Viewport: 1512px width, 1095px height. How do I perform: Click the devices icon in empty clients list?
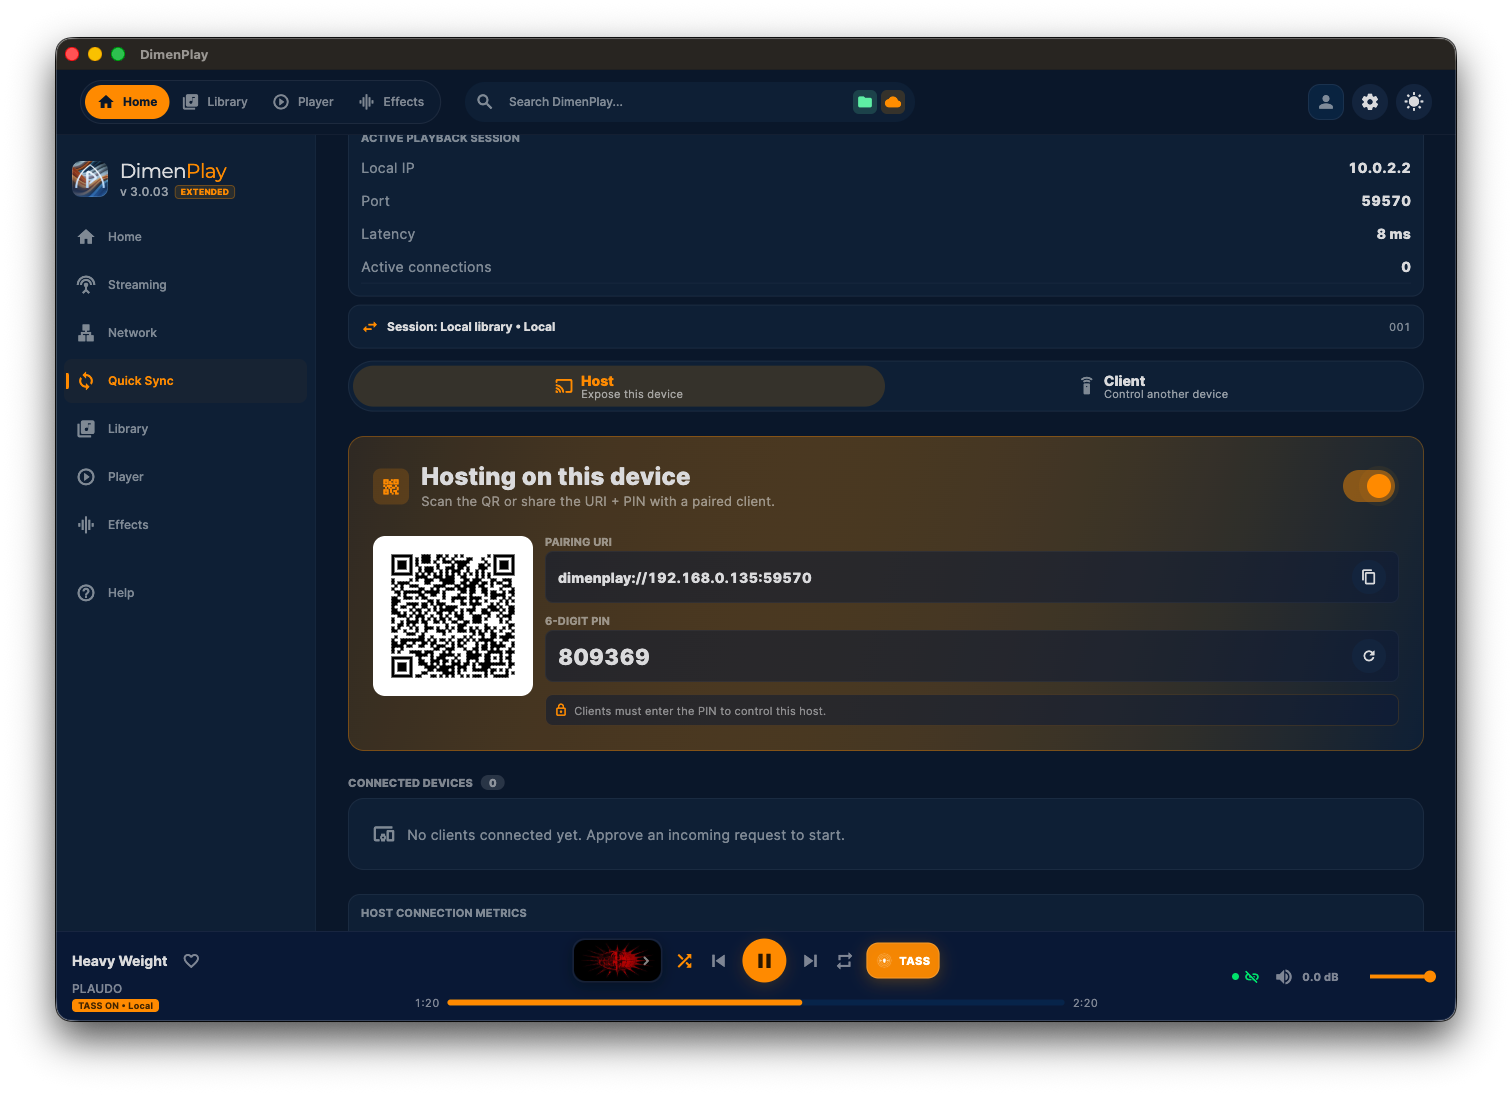tap(384, 834)
